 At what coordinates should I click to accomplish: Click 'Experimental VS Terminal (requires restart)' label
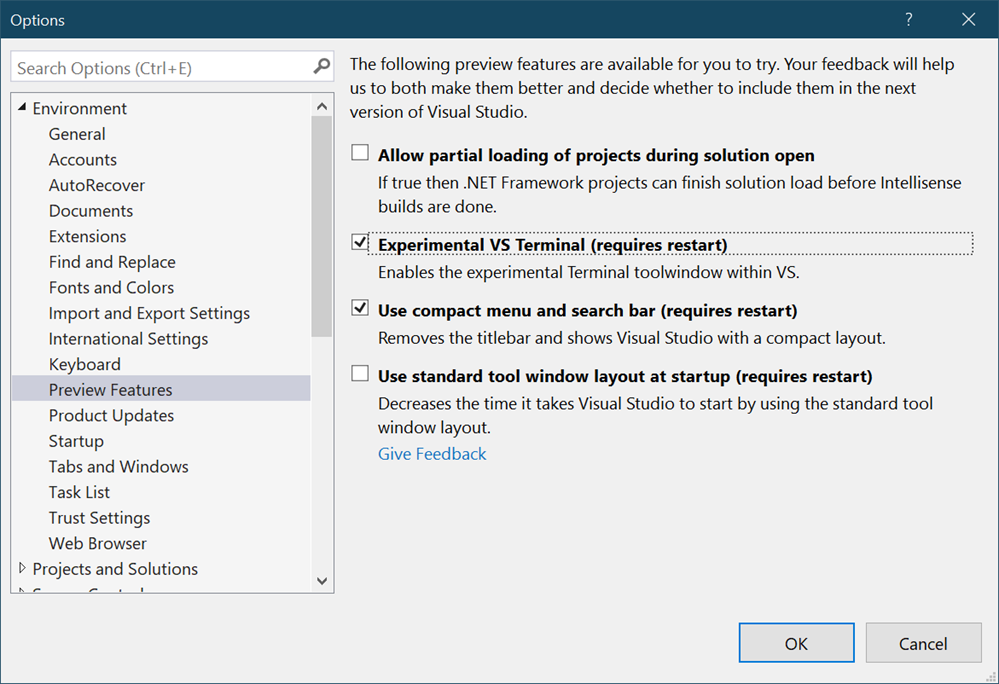click(x=552, y=245)
